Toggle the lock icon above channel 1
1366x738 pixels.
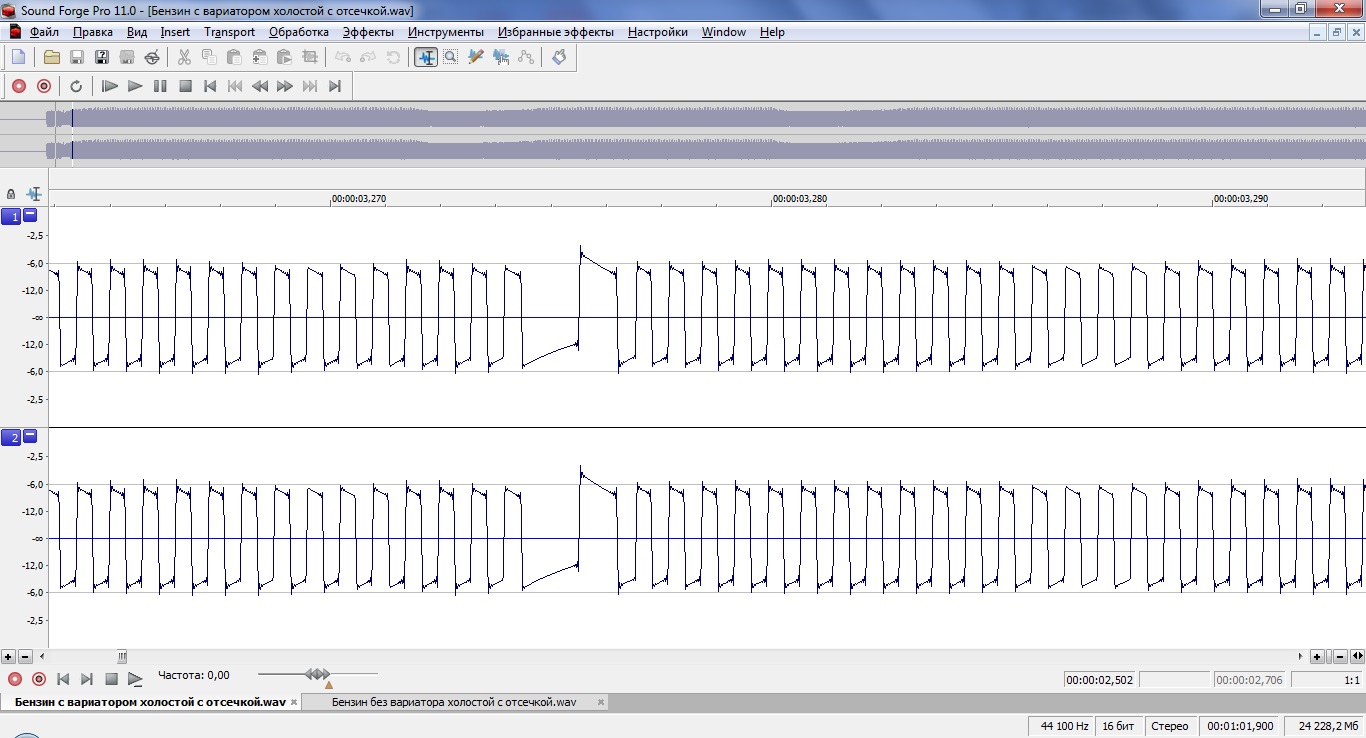[11, 194]
